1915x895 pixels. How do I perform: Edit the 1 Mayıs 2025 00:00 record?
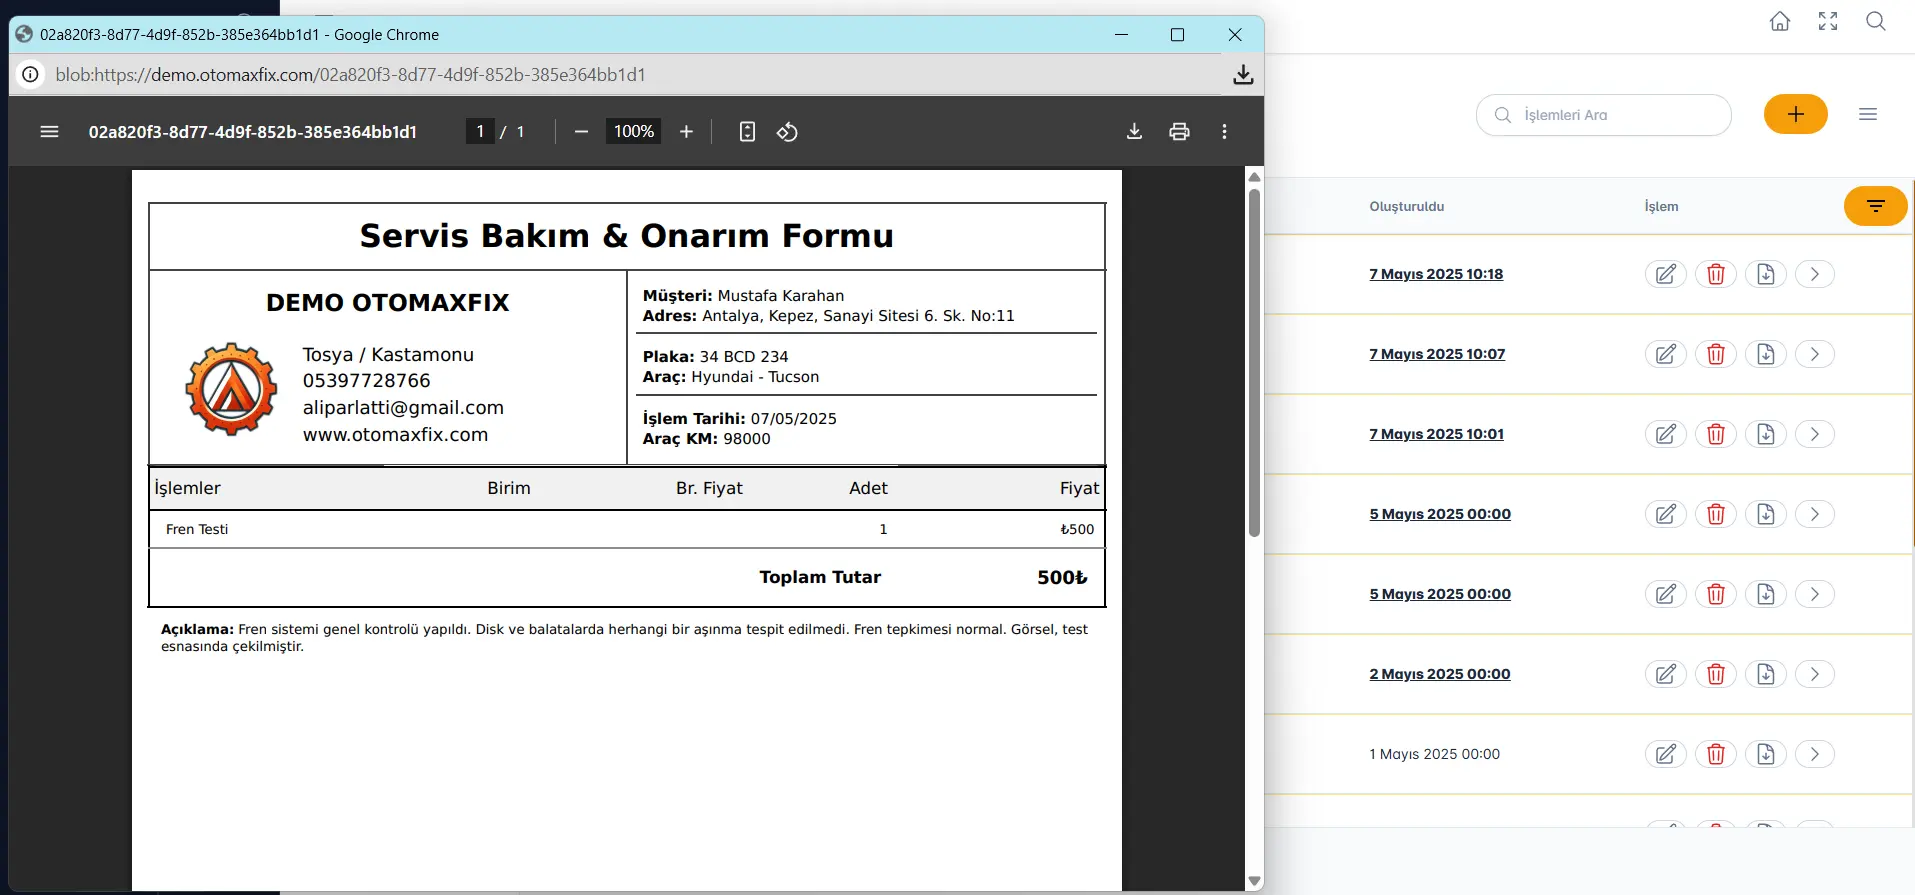pyautogui.click(x=1666, y=754)
